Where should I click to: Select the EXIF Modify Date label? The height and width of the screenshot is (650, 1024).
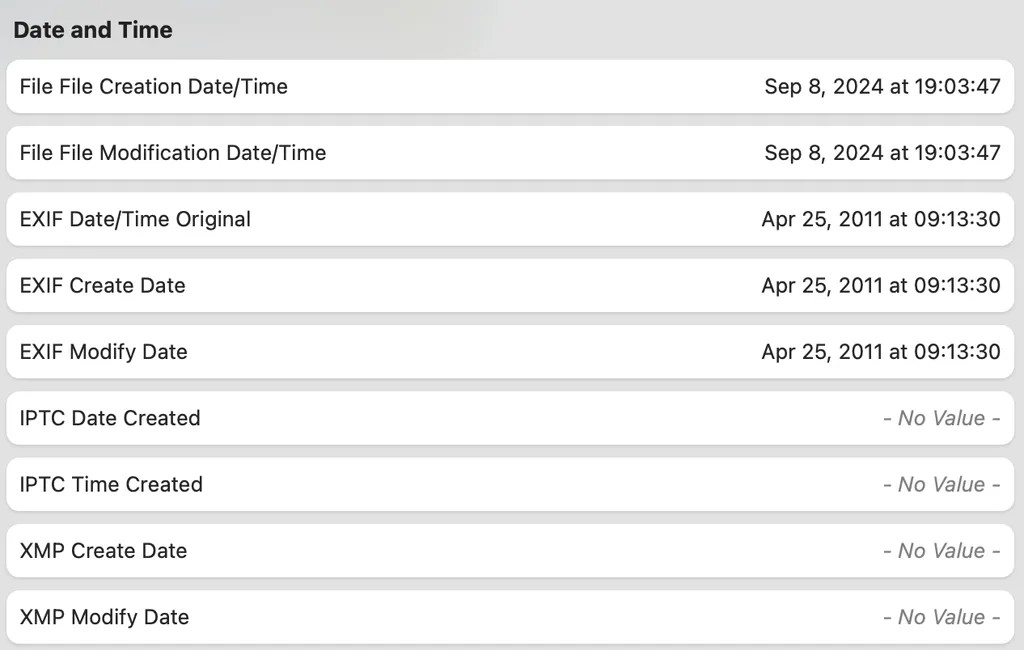104,352
